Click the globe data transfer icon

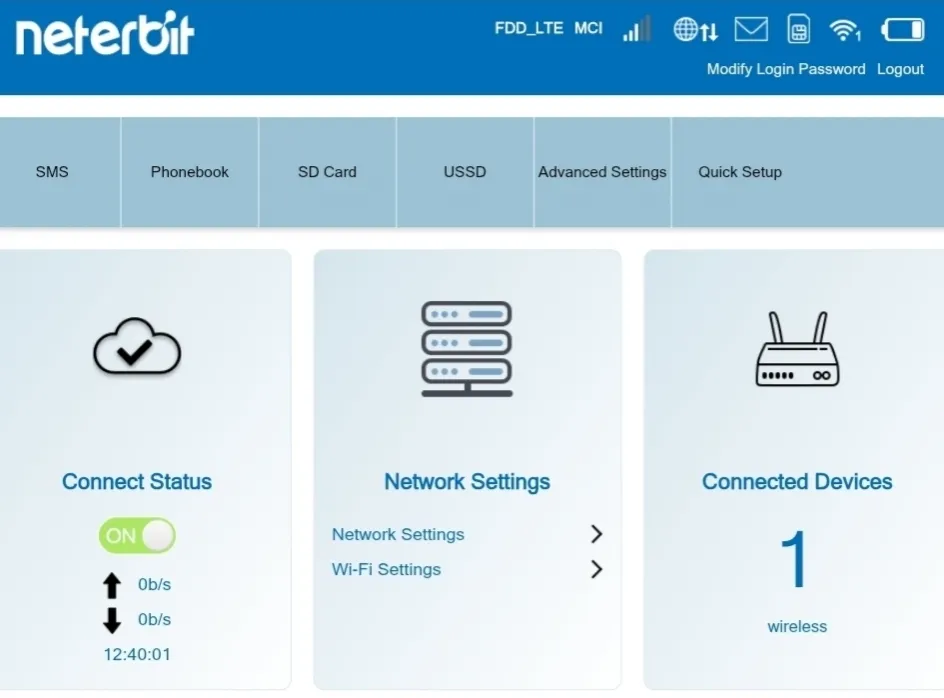click(x=695, y=30)
